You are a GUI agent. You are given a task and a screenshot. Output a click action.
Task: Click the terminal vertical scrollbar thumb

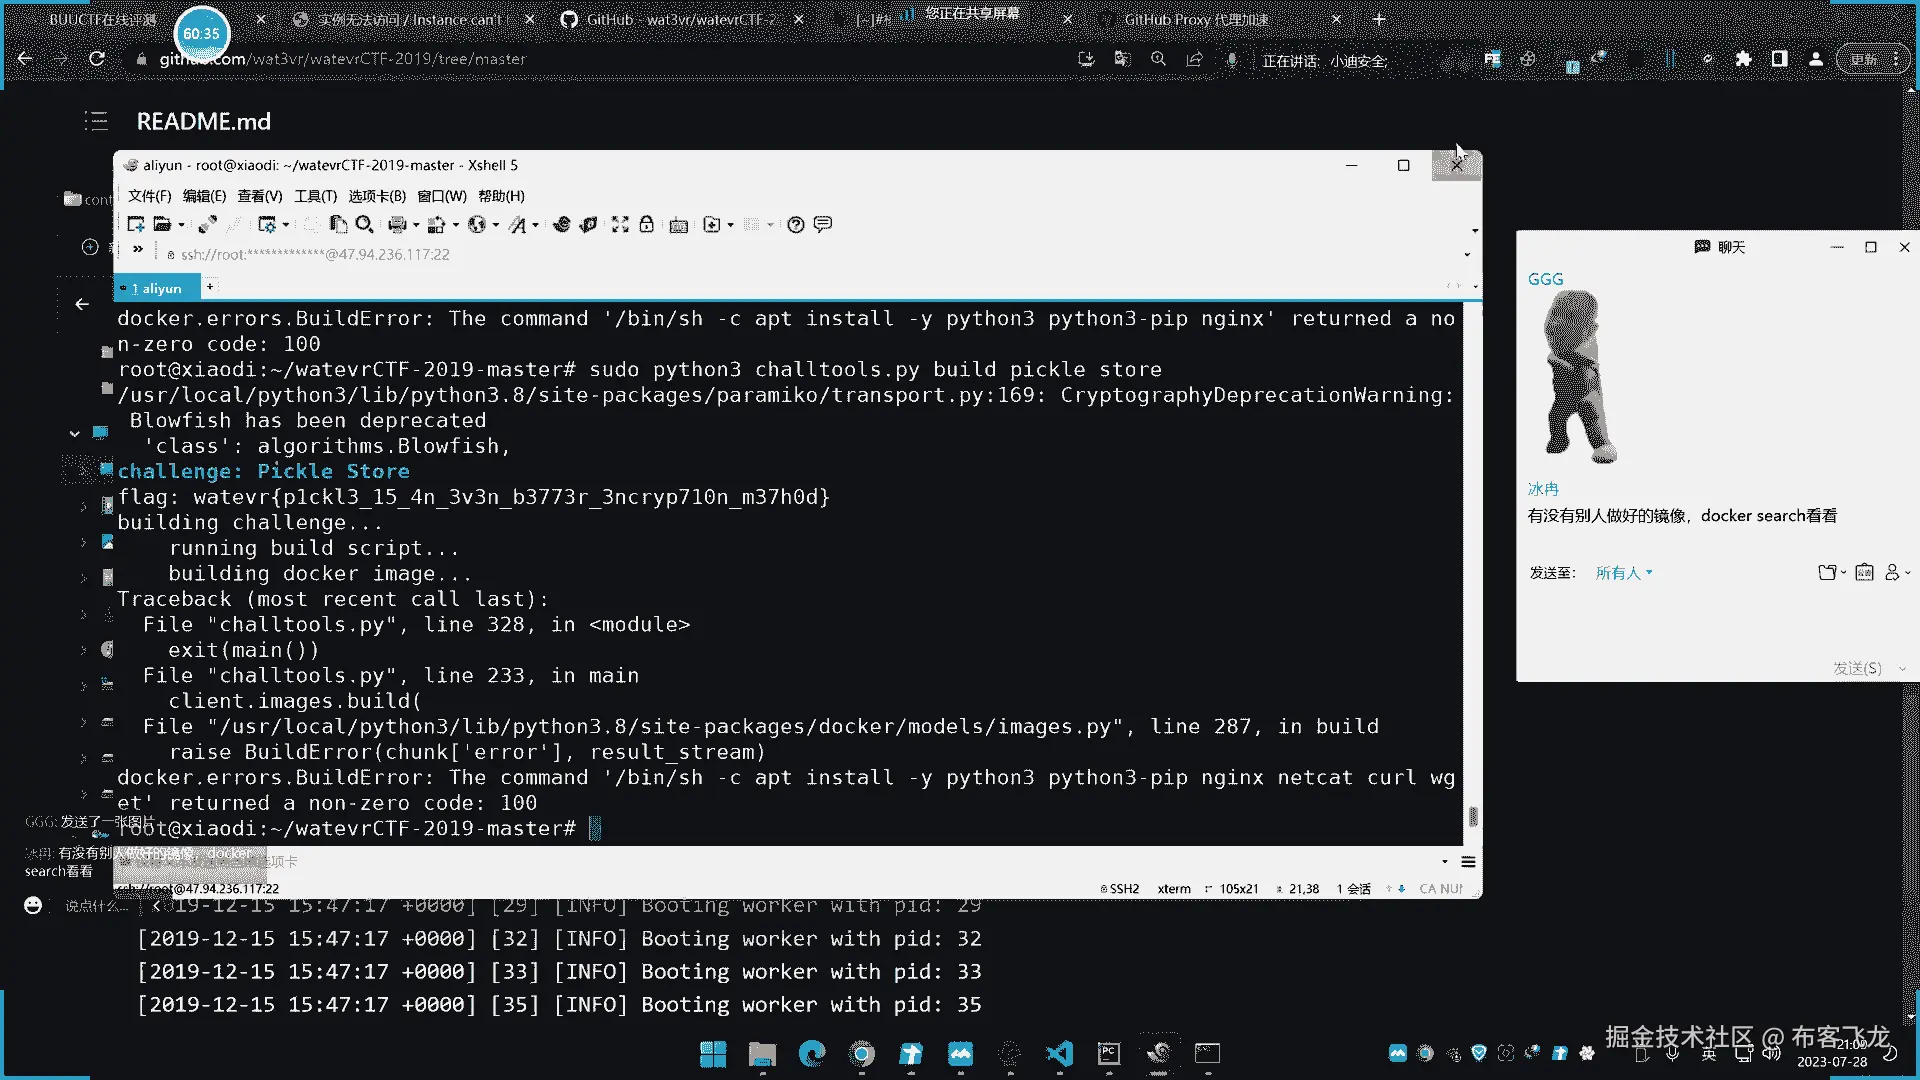(1472, 817)
